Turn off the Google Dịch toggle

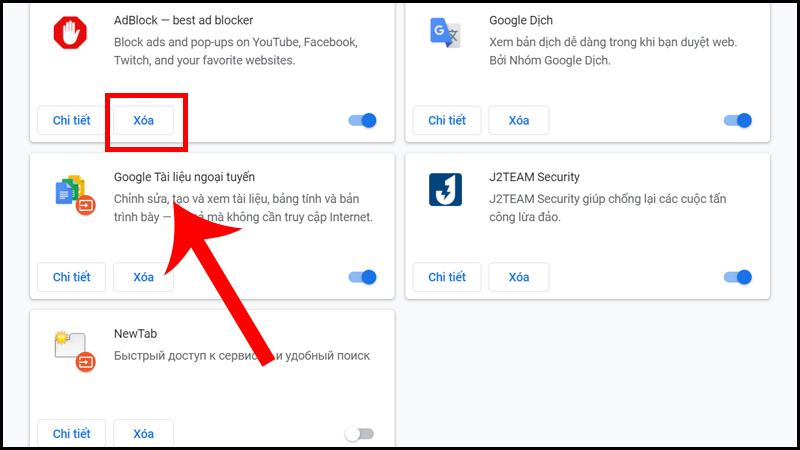pos(738,120)
